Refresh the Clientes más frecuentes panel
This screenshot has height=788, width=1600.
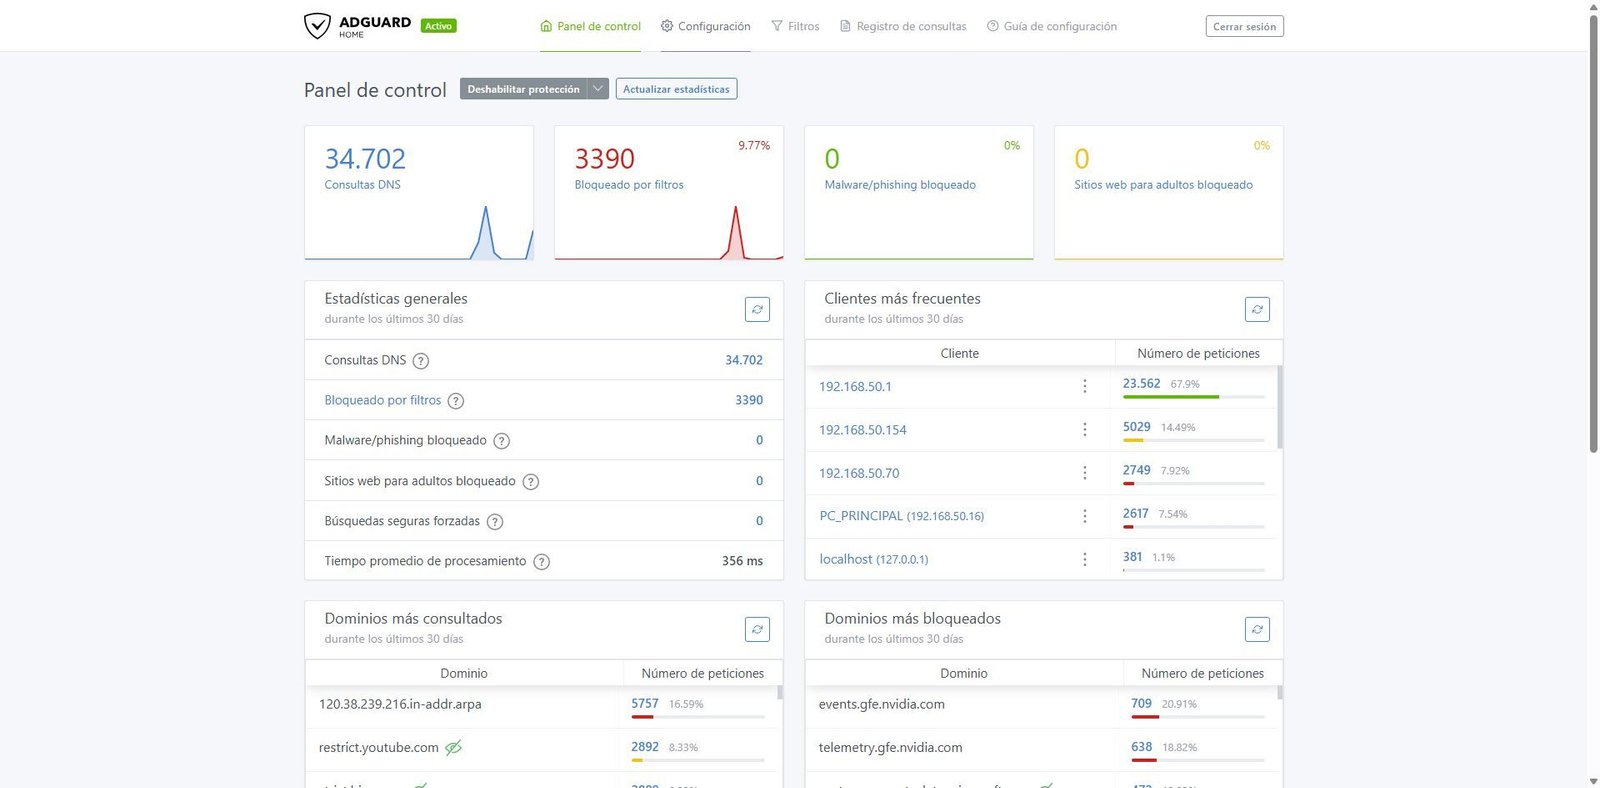click(1257, 310)
